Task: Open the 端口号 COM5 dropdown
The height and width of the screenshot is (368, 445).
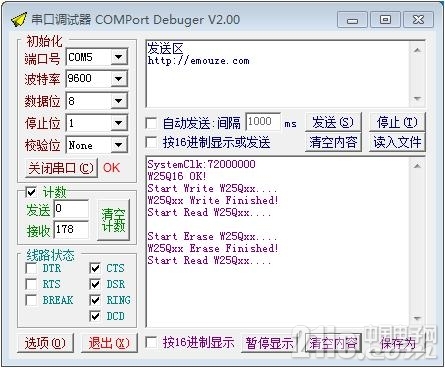Action: [119, 57]
